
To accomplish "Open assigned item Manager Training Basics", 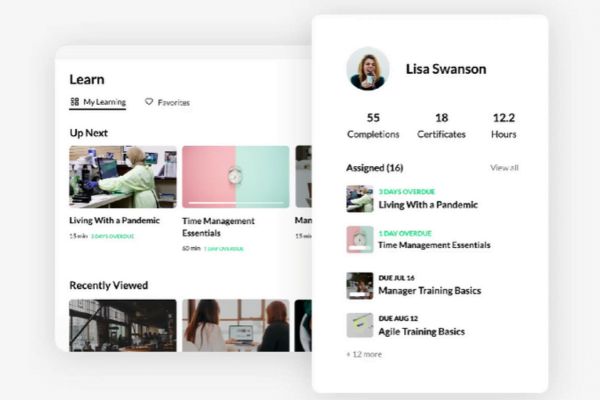I will click(x=430, y=291).
